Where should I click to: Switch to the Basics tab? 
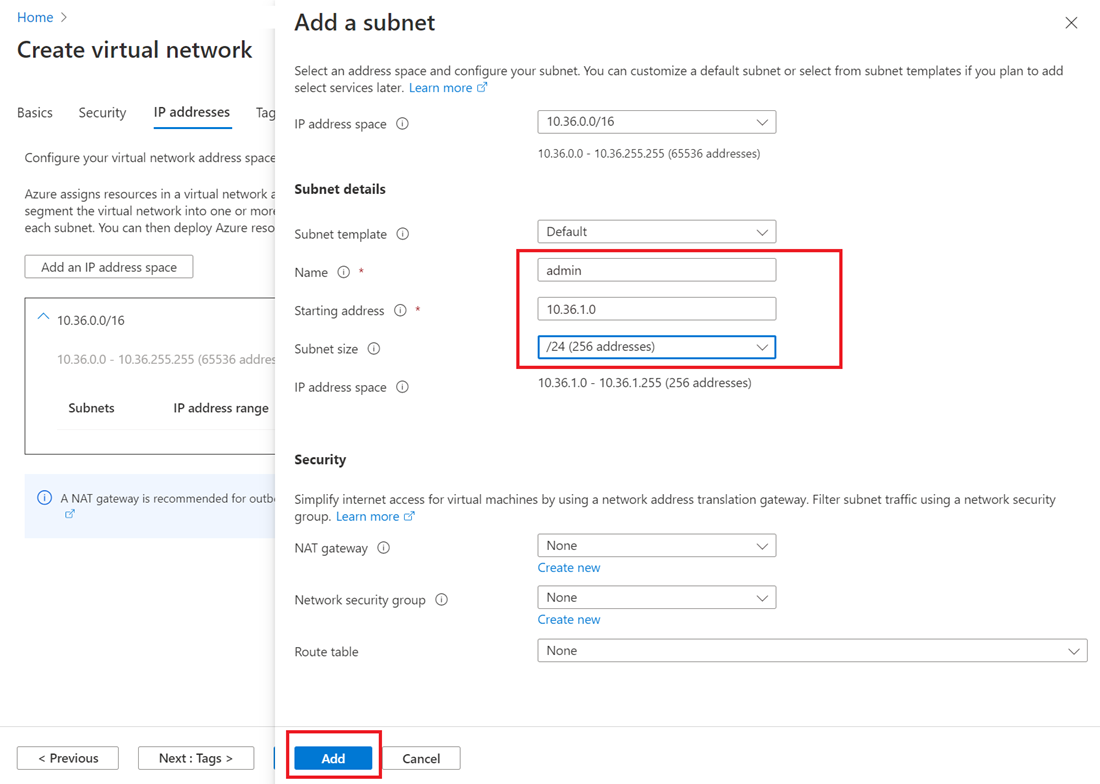34,112
